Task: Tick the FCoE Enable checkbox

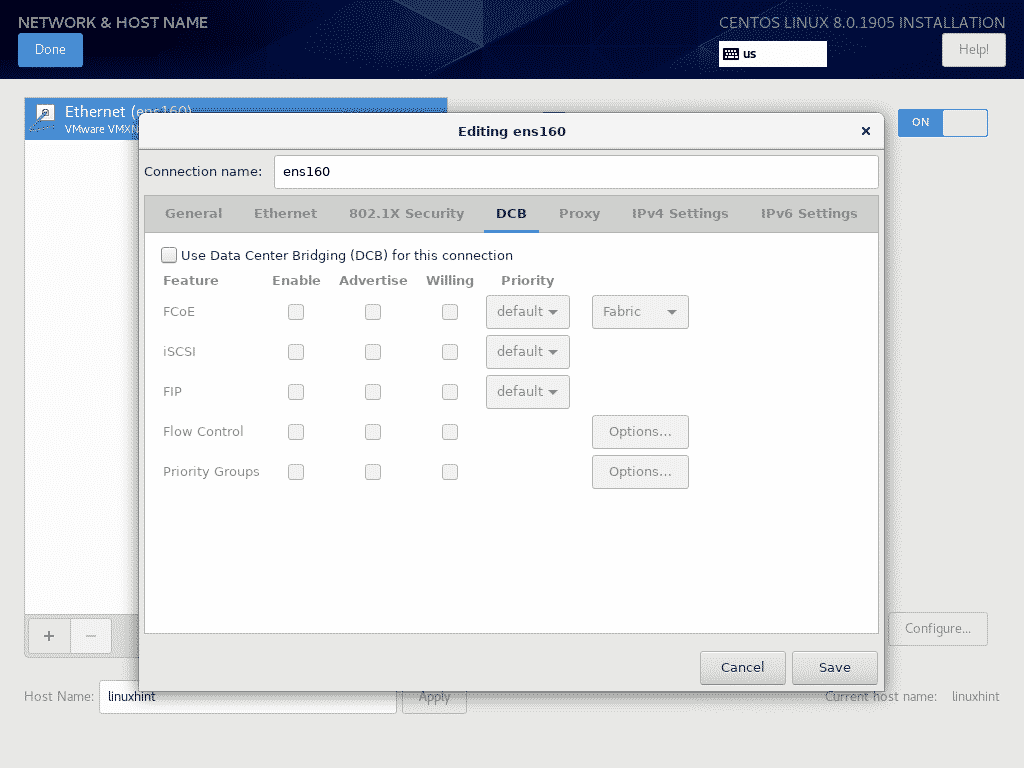Action: pos(296,312)
